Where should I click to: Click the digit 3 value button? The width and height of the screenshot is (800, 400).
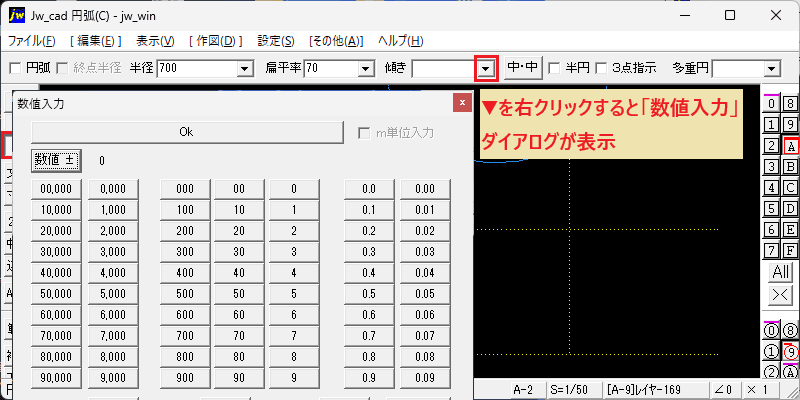pos(294,252)
